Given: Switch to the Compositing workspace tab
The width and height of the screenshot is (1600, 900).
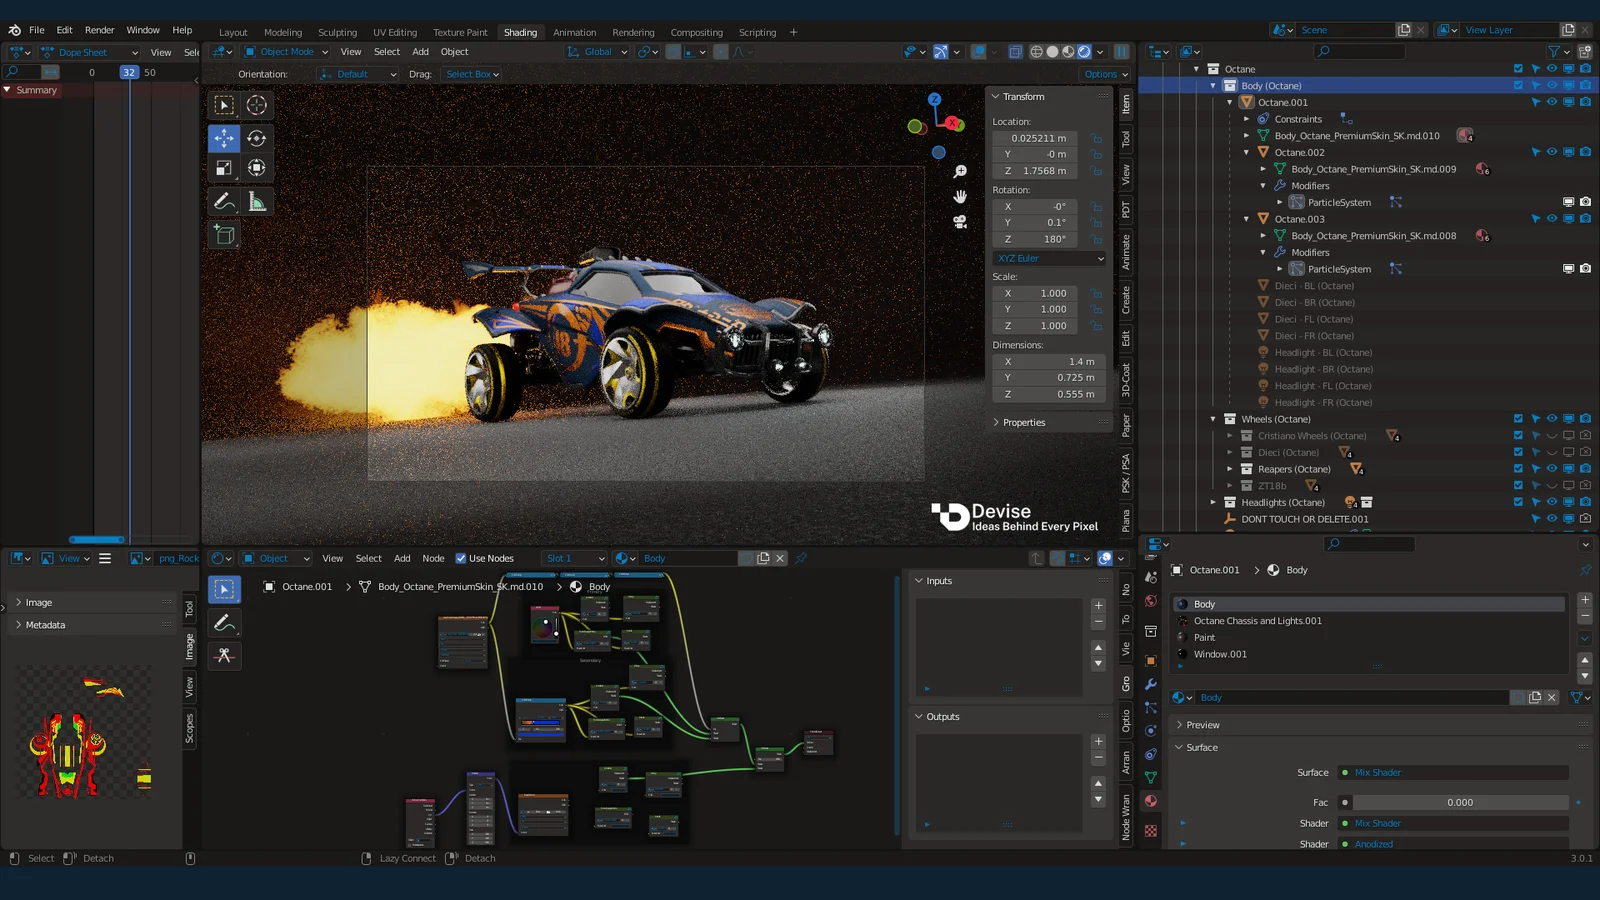Looking at the screenshot, I should (x=696, y=32).
